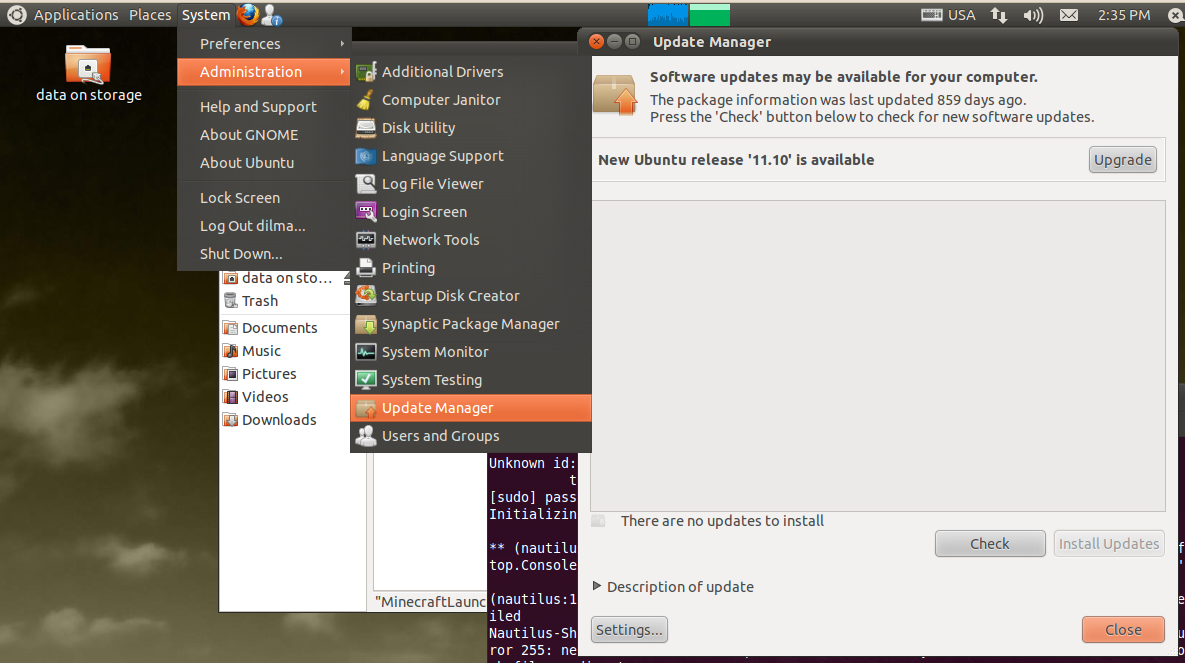Open Update Manager Settings button
This screenshot has width=1185, height=663.
[x=629, y=630]
